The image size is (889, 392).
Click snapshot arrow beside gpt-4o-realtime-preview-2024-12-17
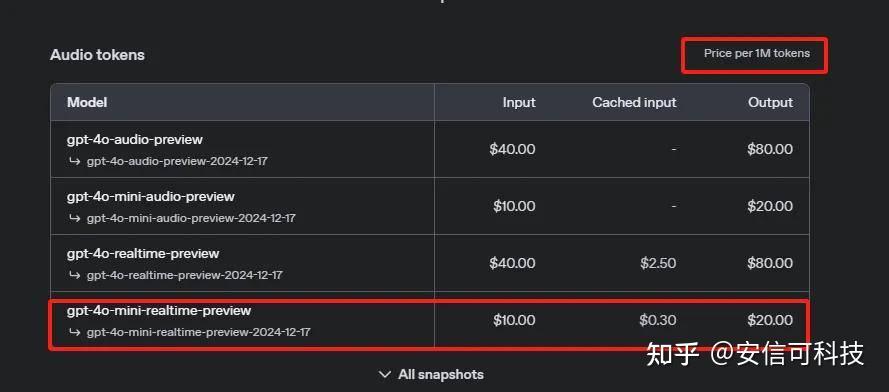pos(74,275)
